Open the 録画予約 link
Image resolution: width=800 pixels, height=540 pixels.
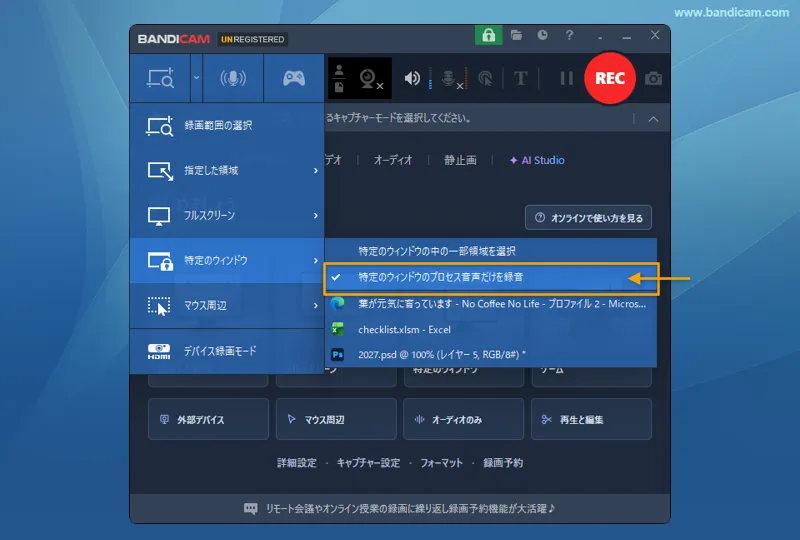[503, 463]
